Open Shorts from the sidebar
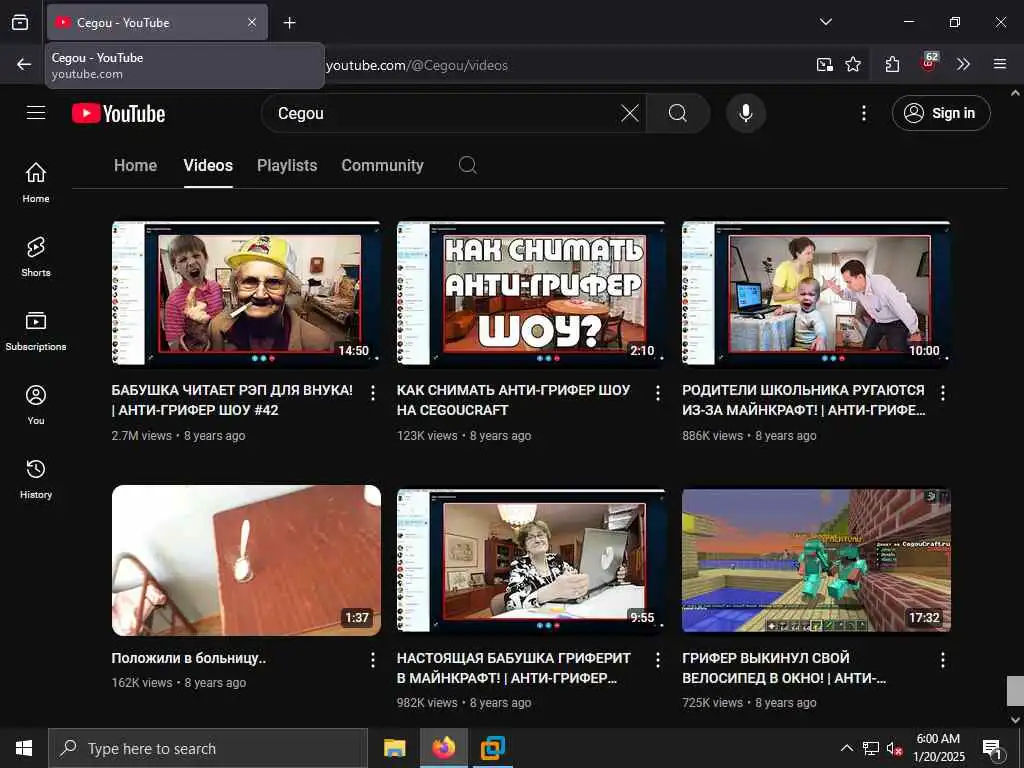The height and width of the screenshot is (768, 1024). [36, 256]
